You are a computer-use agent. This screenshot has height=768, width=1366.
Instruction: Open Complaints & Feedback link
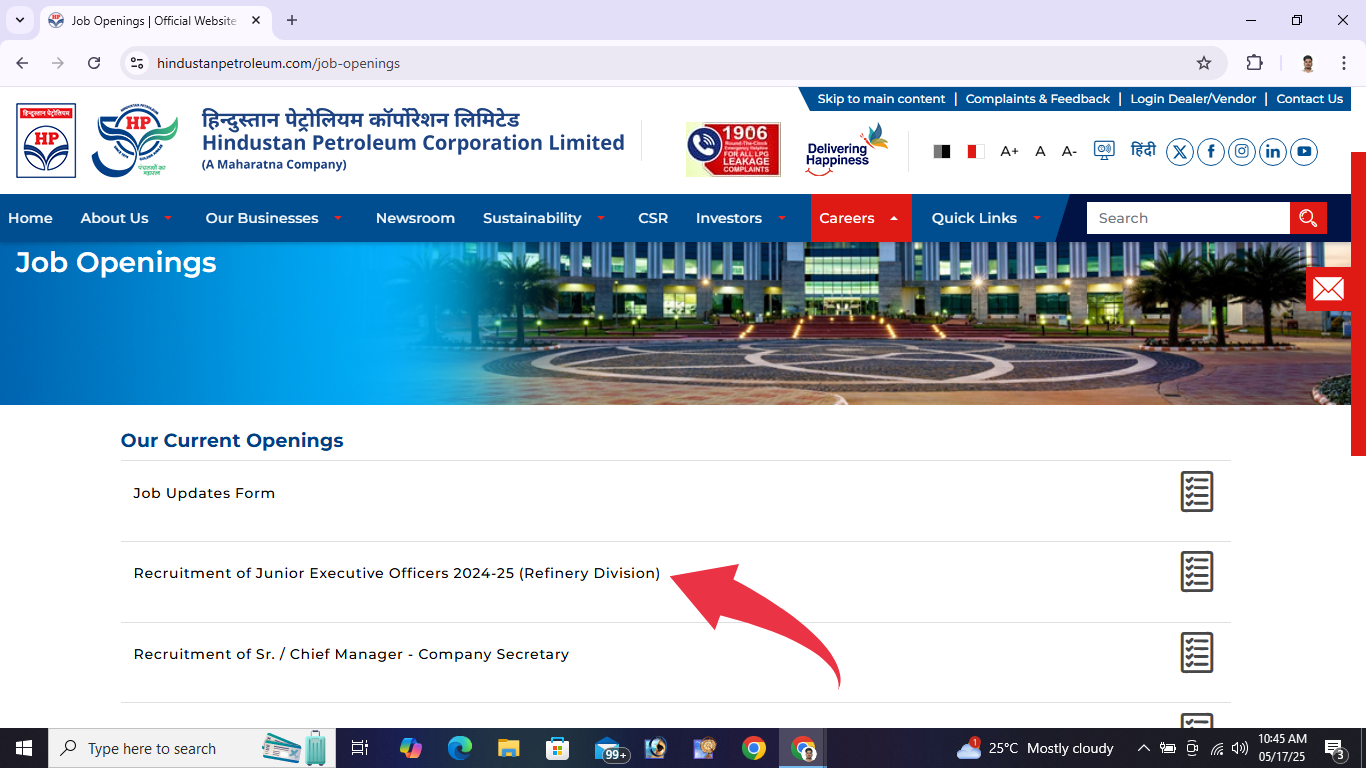[1038, 99]
